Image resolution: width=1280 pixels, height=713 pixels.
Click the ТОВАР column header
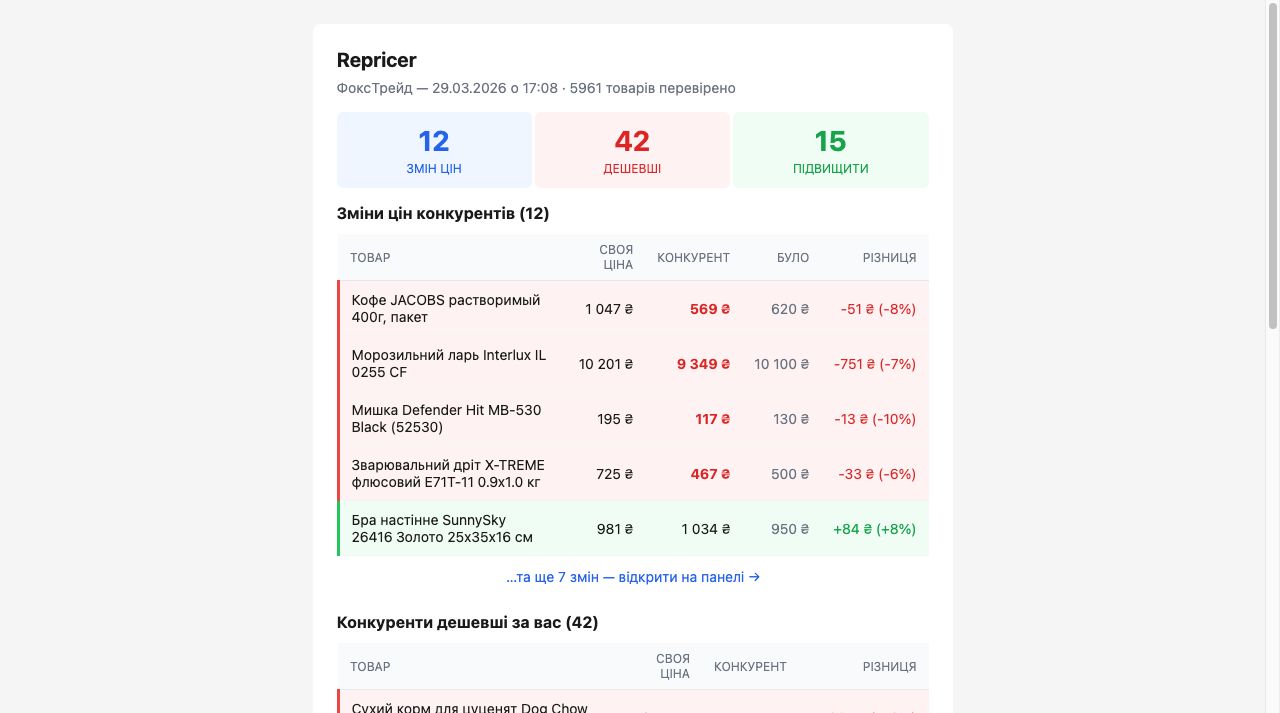[x=370, y=257]
